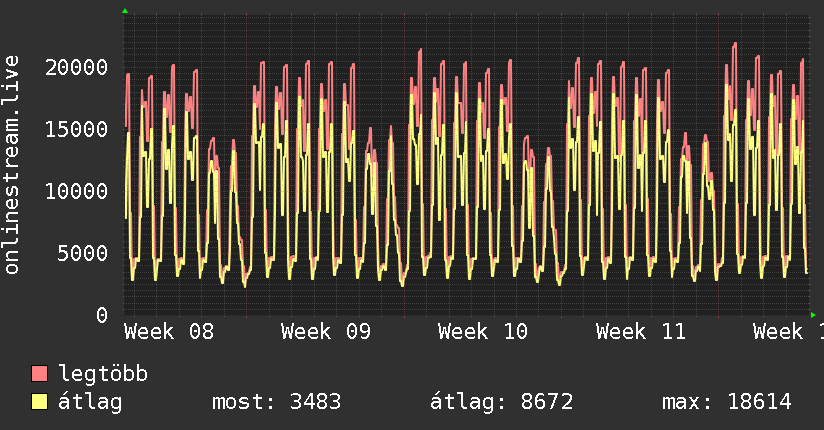This screenshot has height=430, width=824.
Task: Click the 15000 y-axis tick label
Action: point(76,129)
